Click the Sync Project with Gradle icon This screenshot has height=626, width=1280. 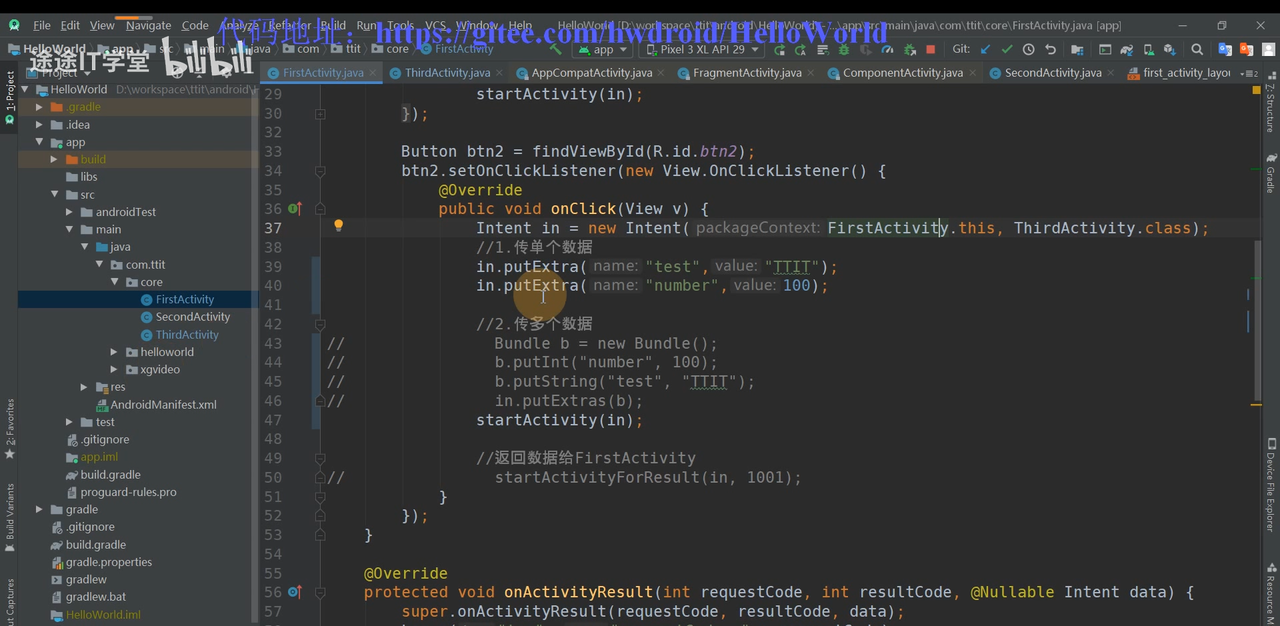point(1127,49)
